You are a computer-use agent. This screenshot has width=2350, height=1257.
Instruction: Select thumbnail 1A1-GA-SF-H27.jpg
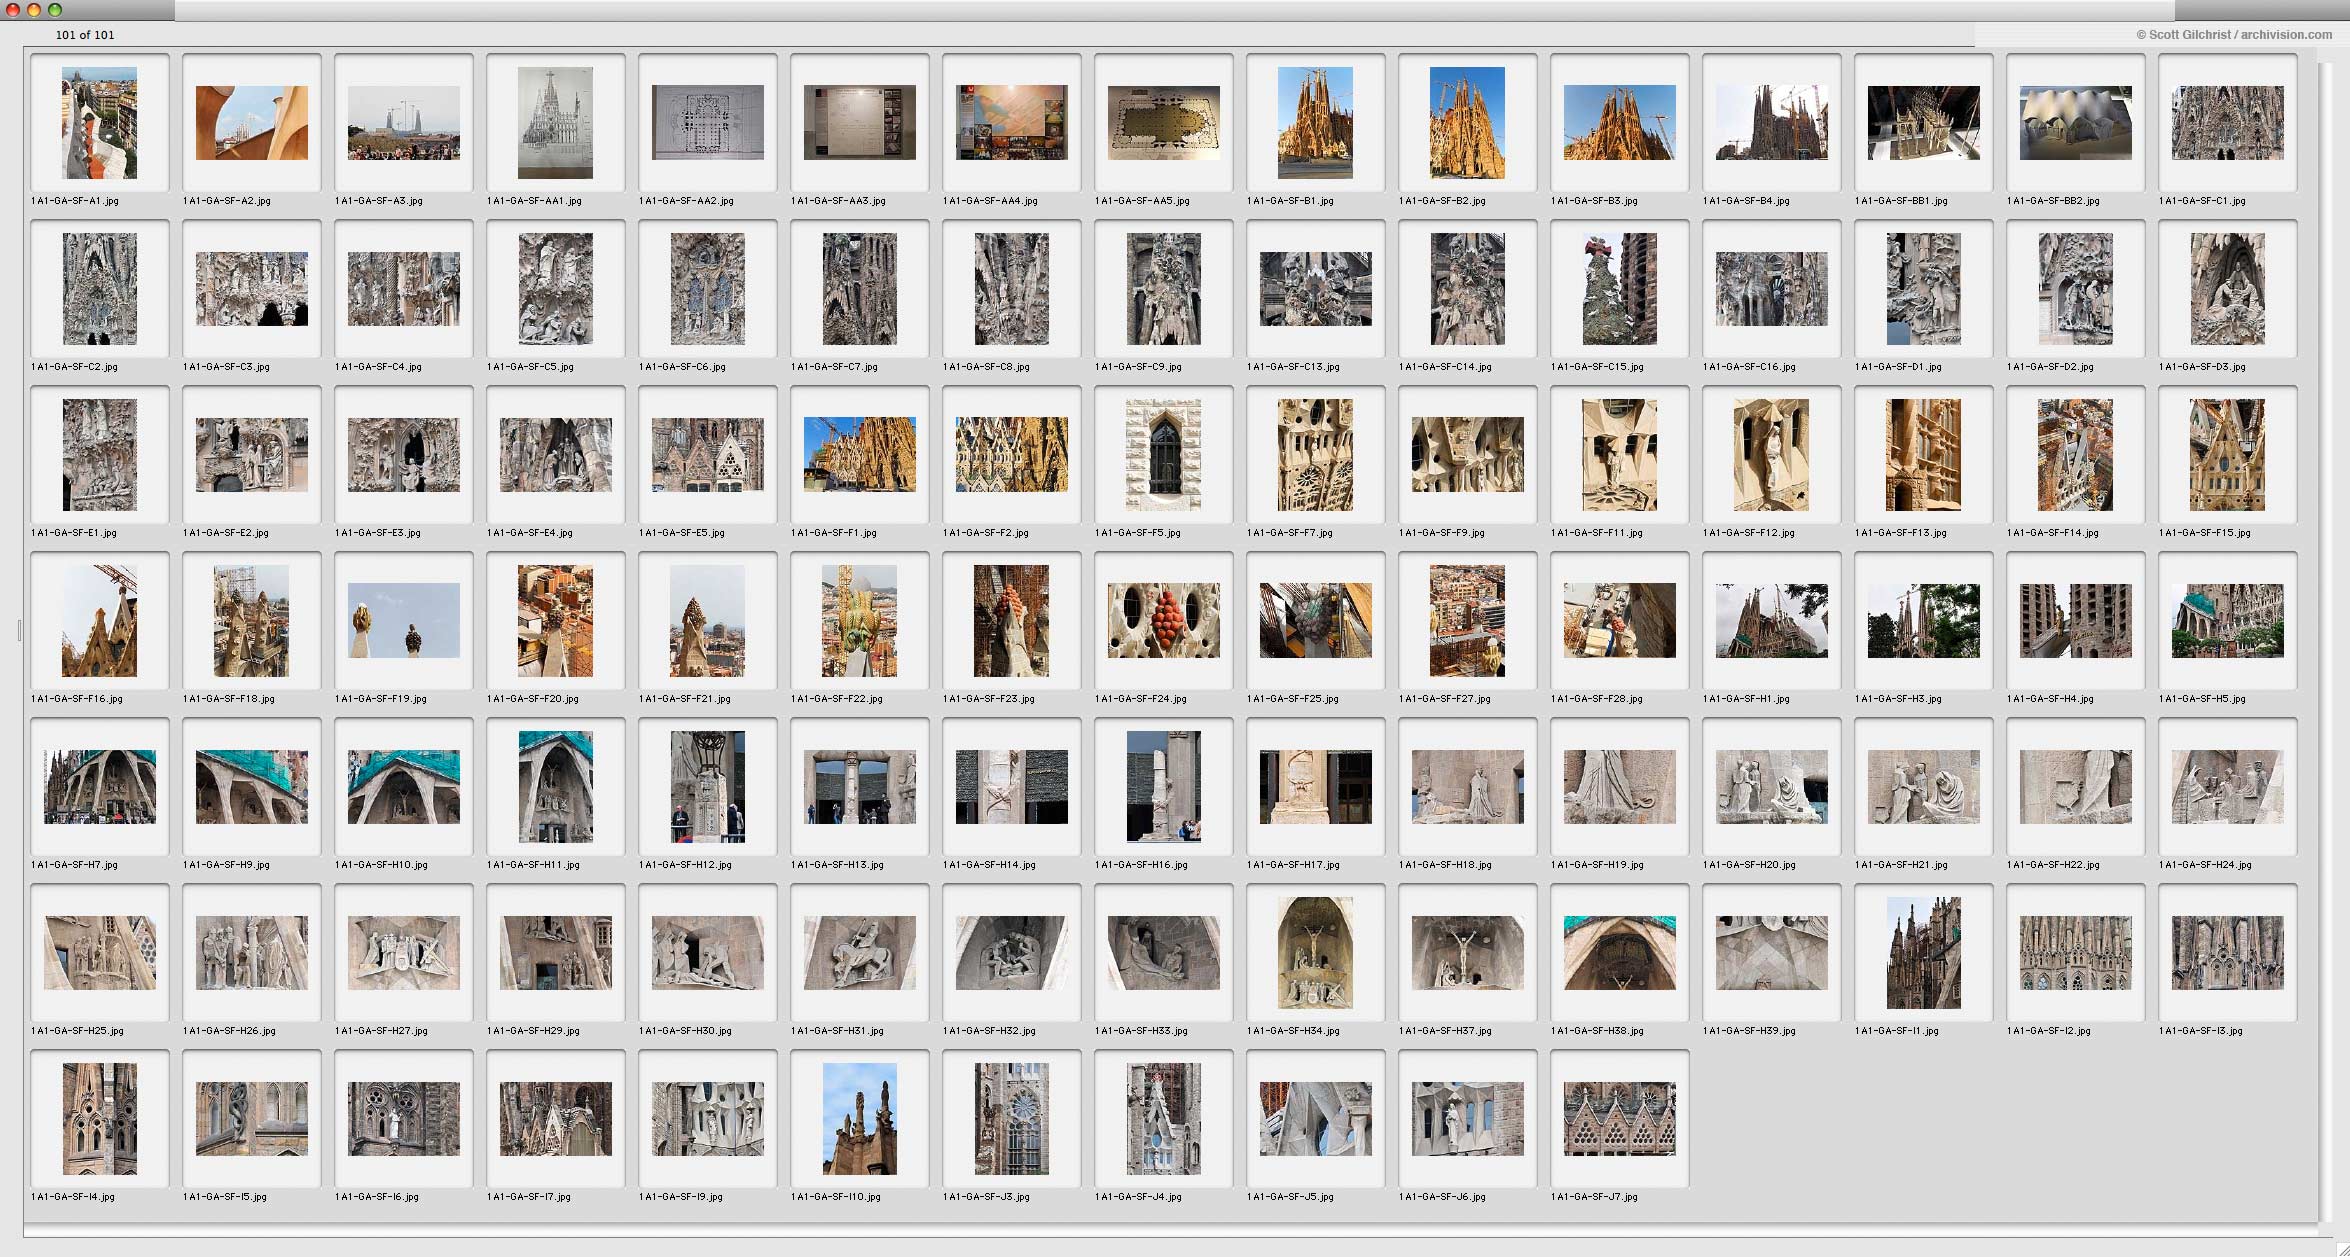click(403, 953)
